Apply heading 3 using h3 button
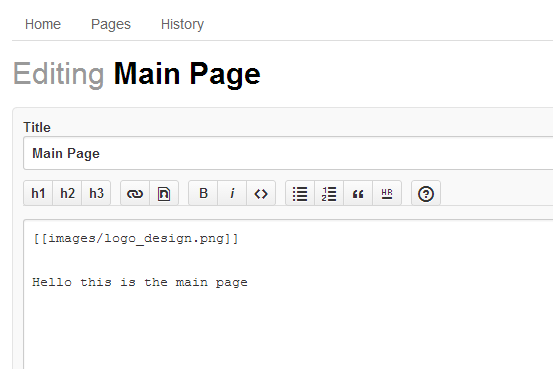The image size is (553, 369). point(96,193)
